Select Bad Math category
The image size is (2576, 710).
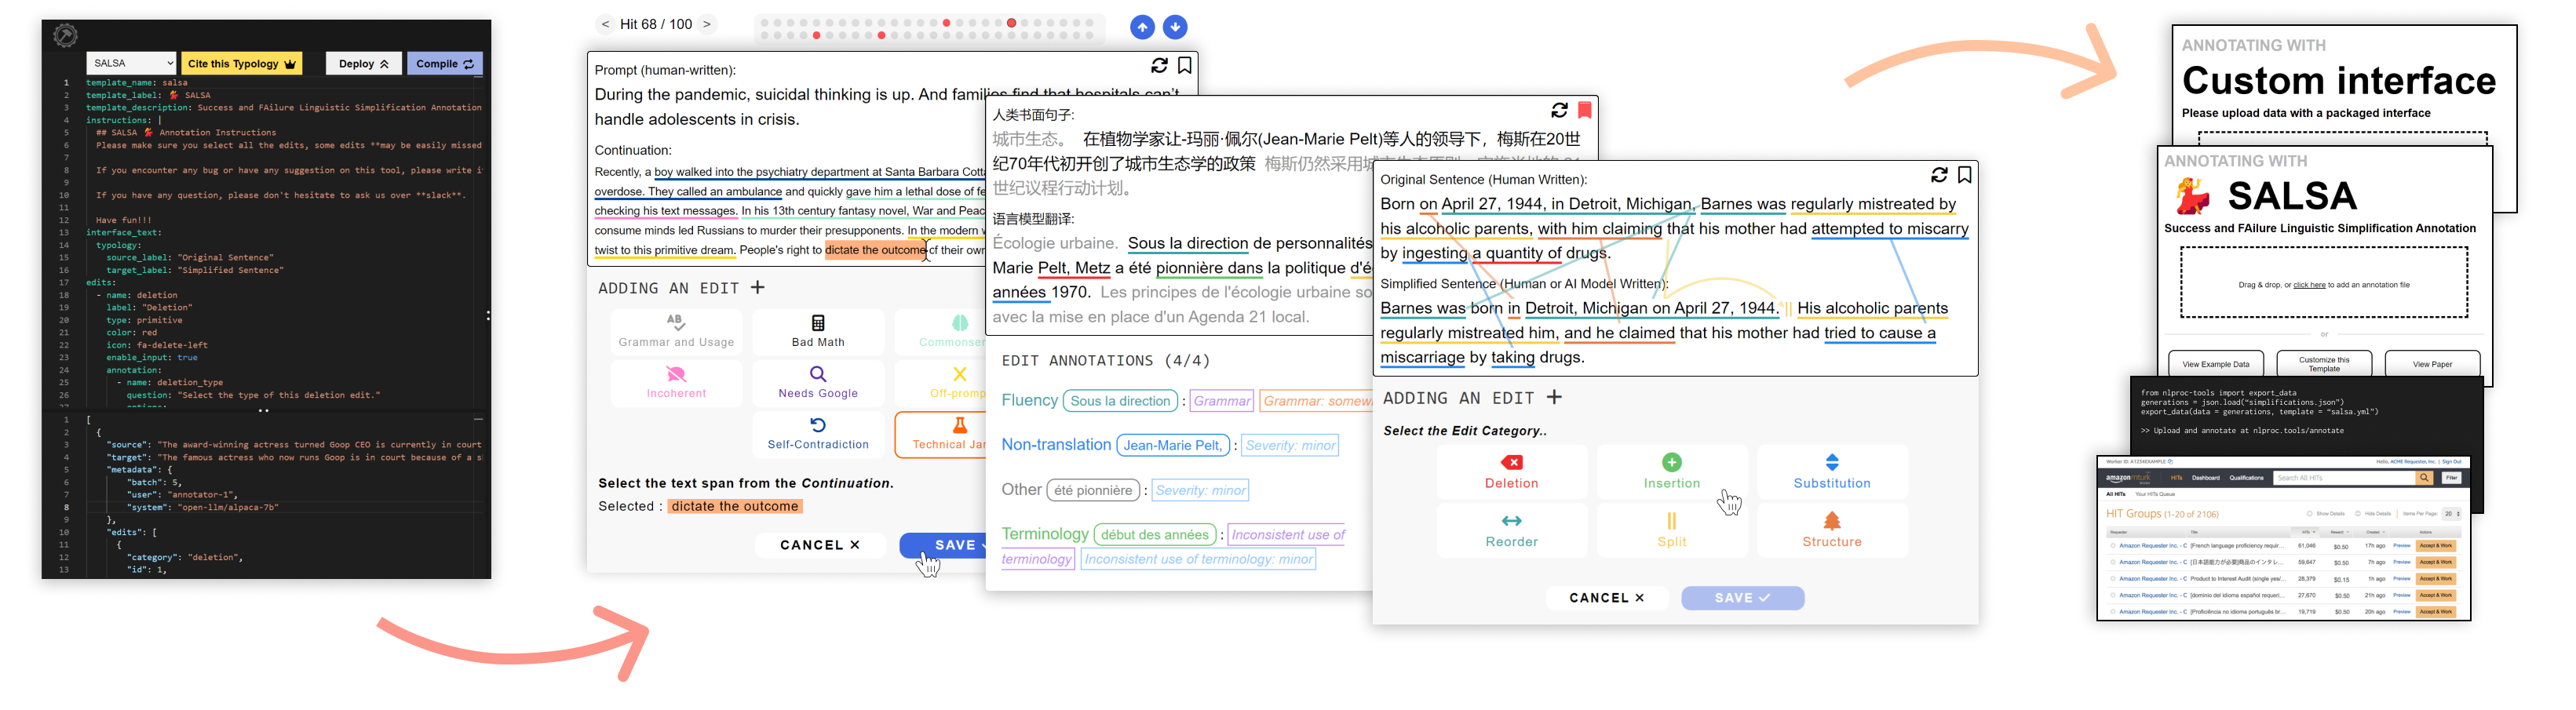pyautogui.click(x=818, y=332)
